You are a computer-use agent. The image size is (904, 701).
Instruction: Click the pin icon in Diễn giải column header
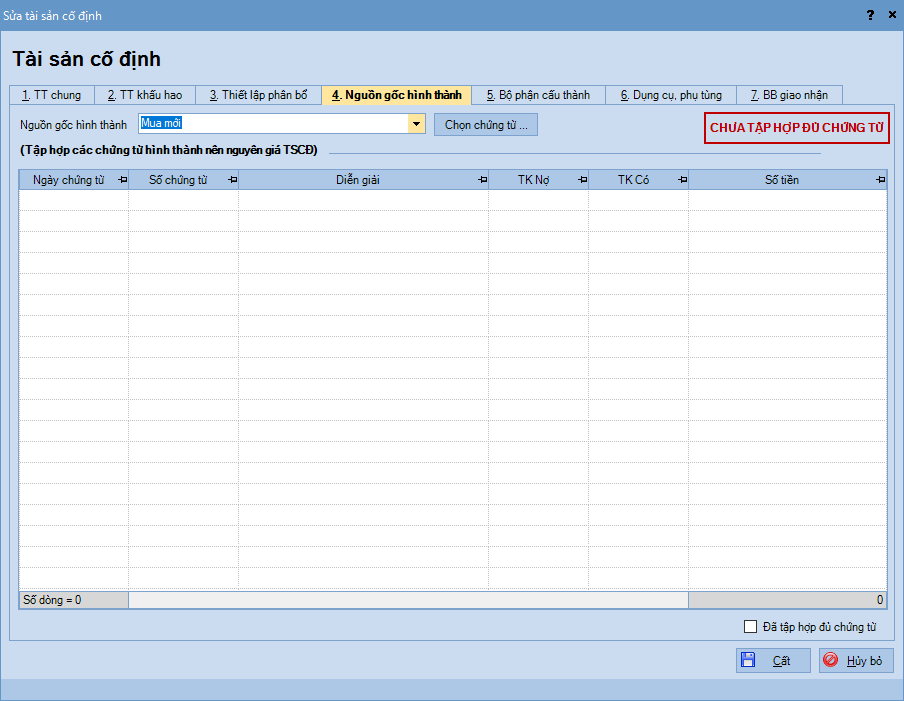[482, 180]
